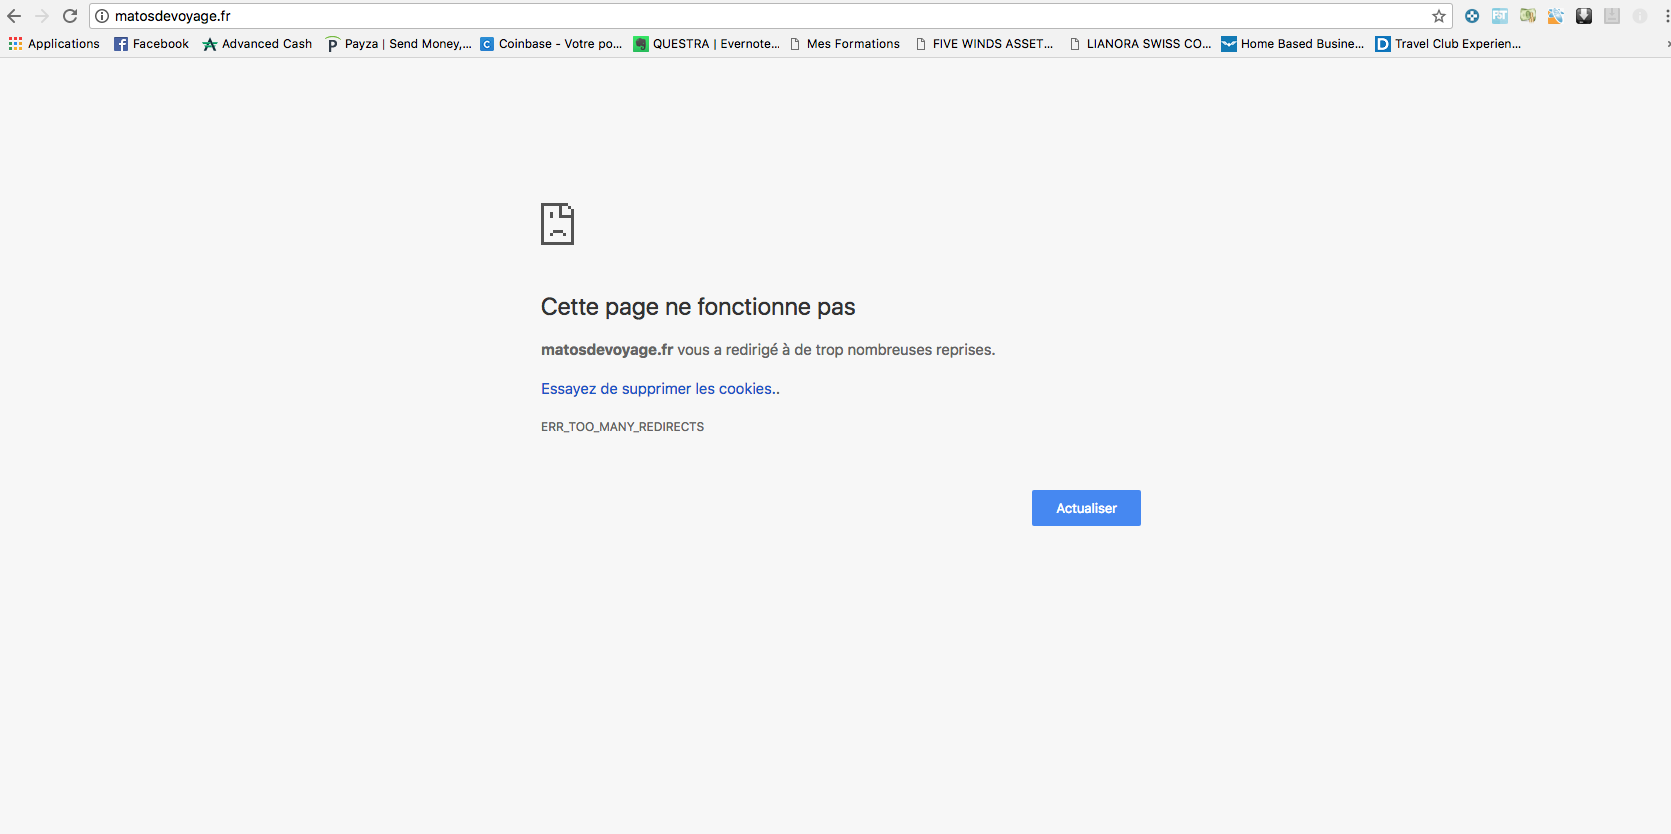Screen dimensions: 1671x834
Task: Click the black download arrow extension icon
Action: (x=1584, y=16)
